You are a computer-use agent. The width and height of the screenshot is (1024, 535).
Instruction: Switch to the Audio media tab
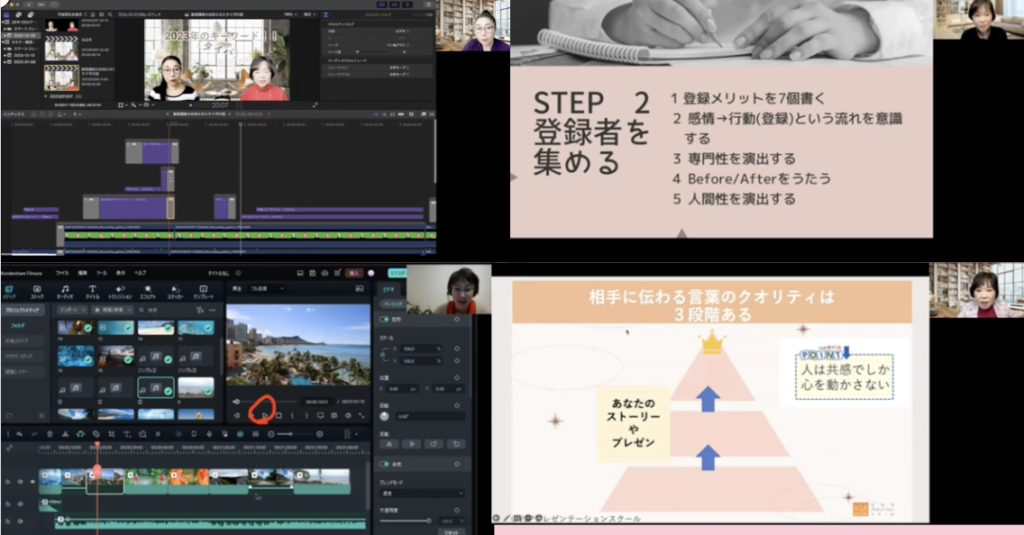tap(65, 292)
